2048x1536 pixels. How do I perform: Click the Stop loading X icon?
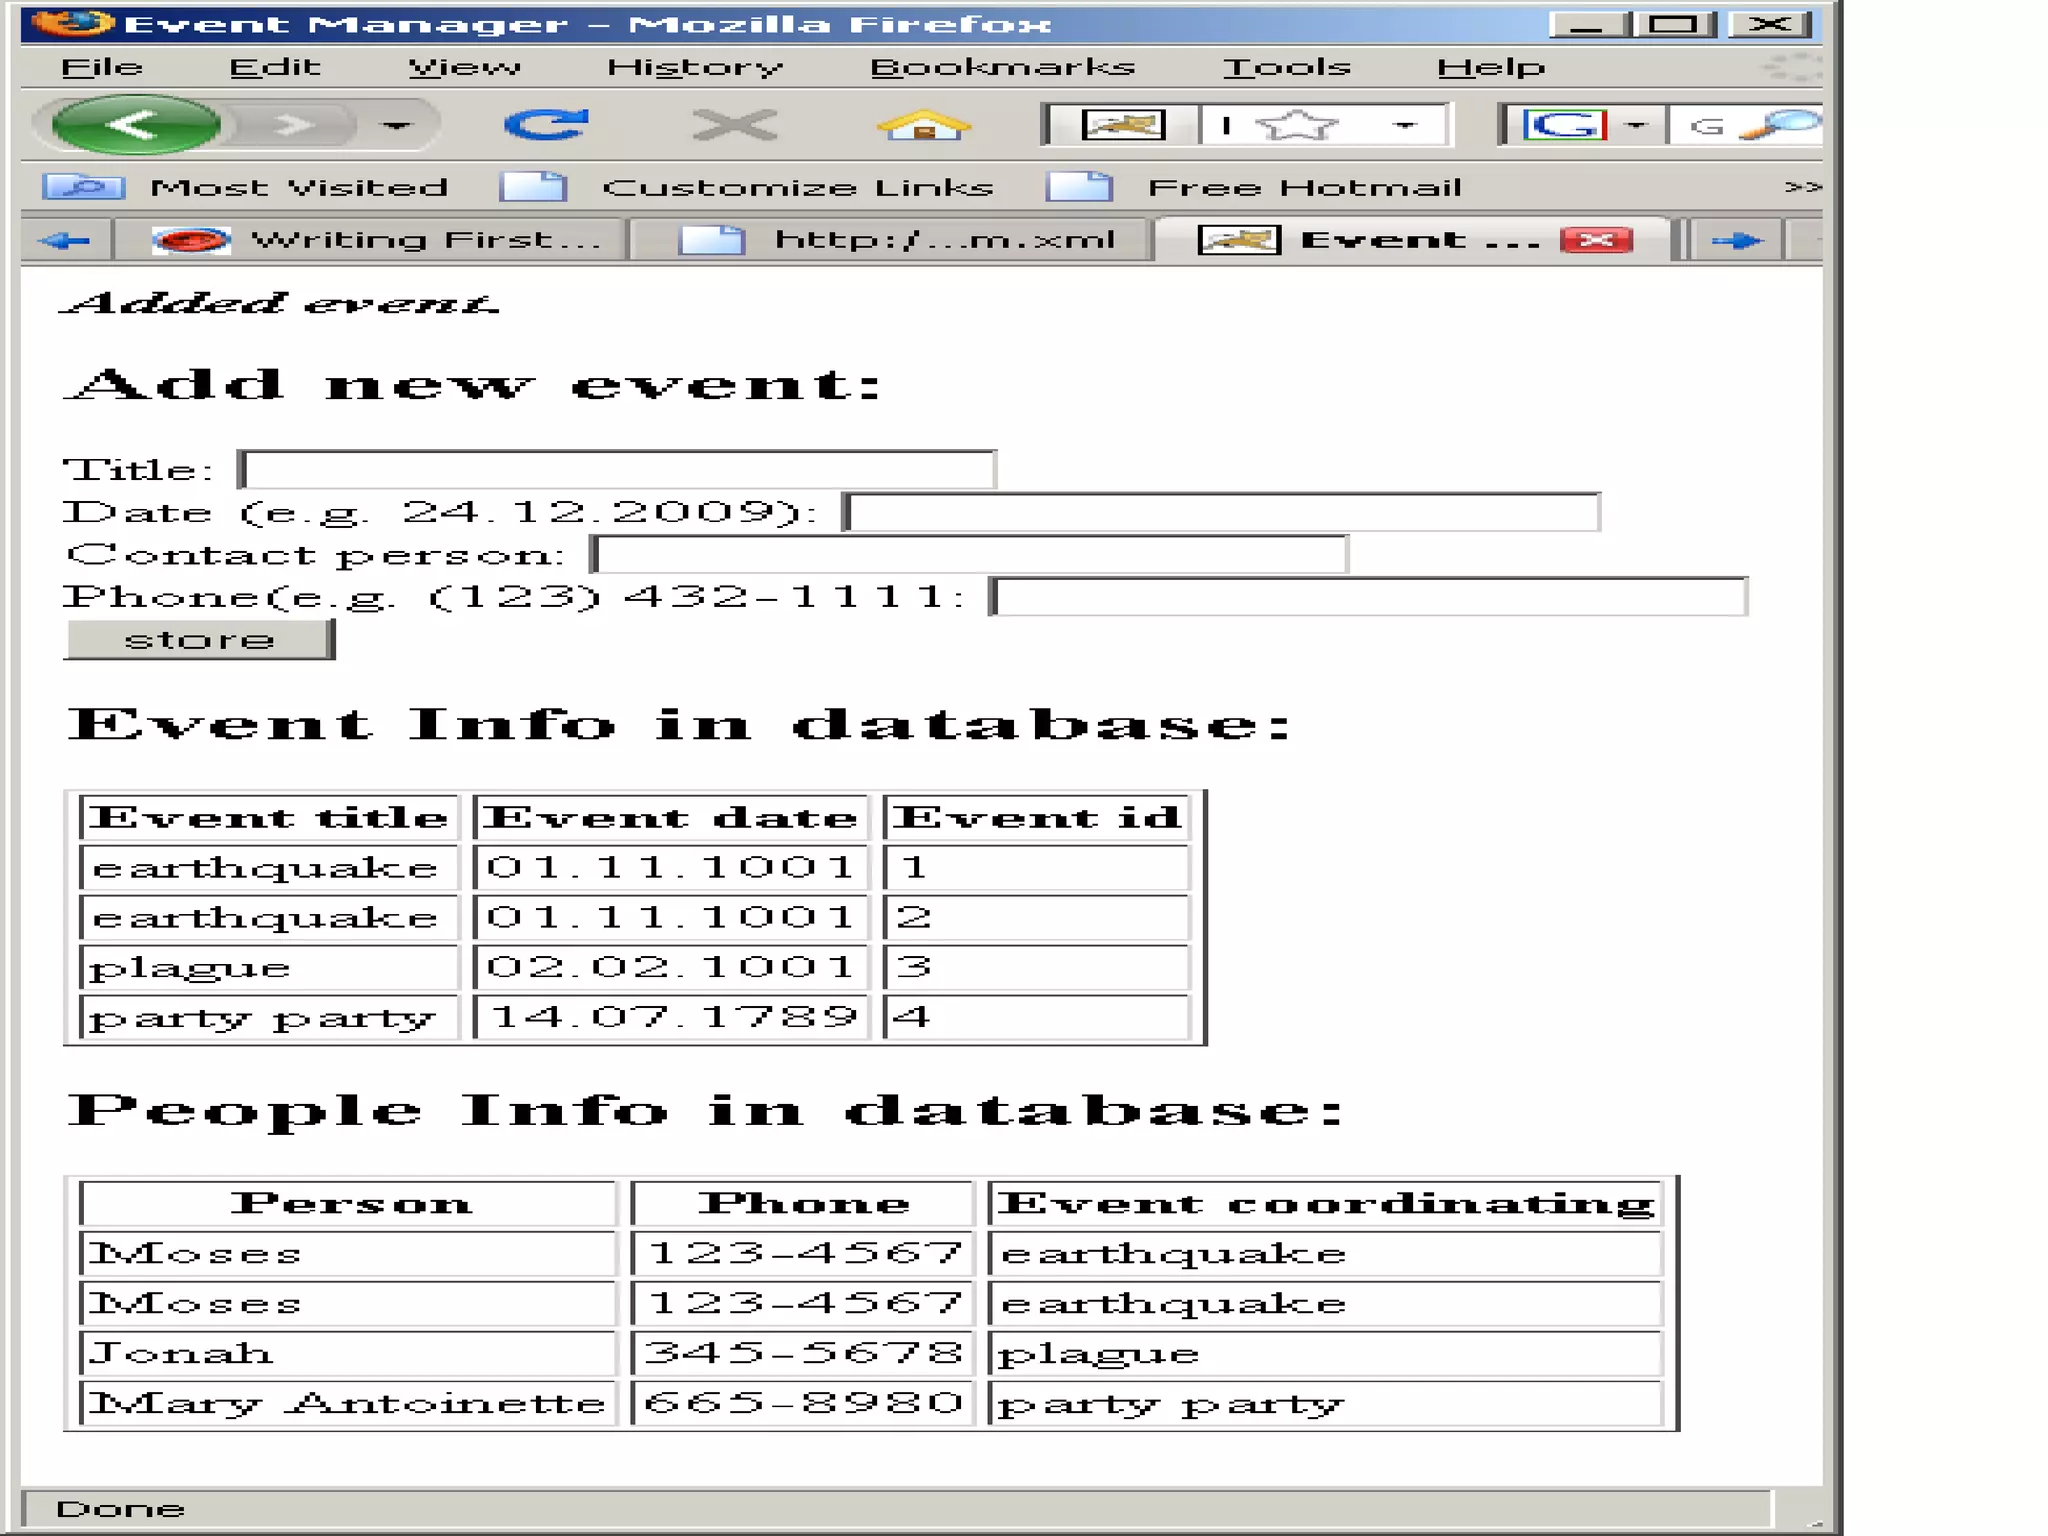735,126
